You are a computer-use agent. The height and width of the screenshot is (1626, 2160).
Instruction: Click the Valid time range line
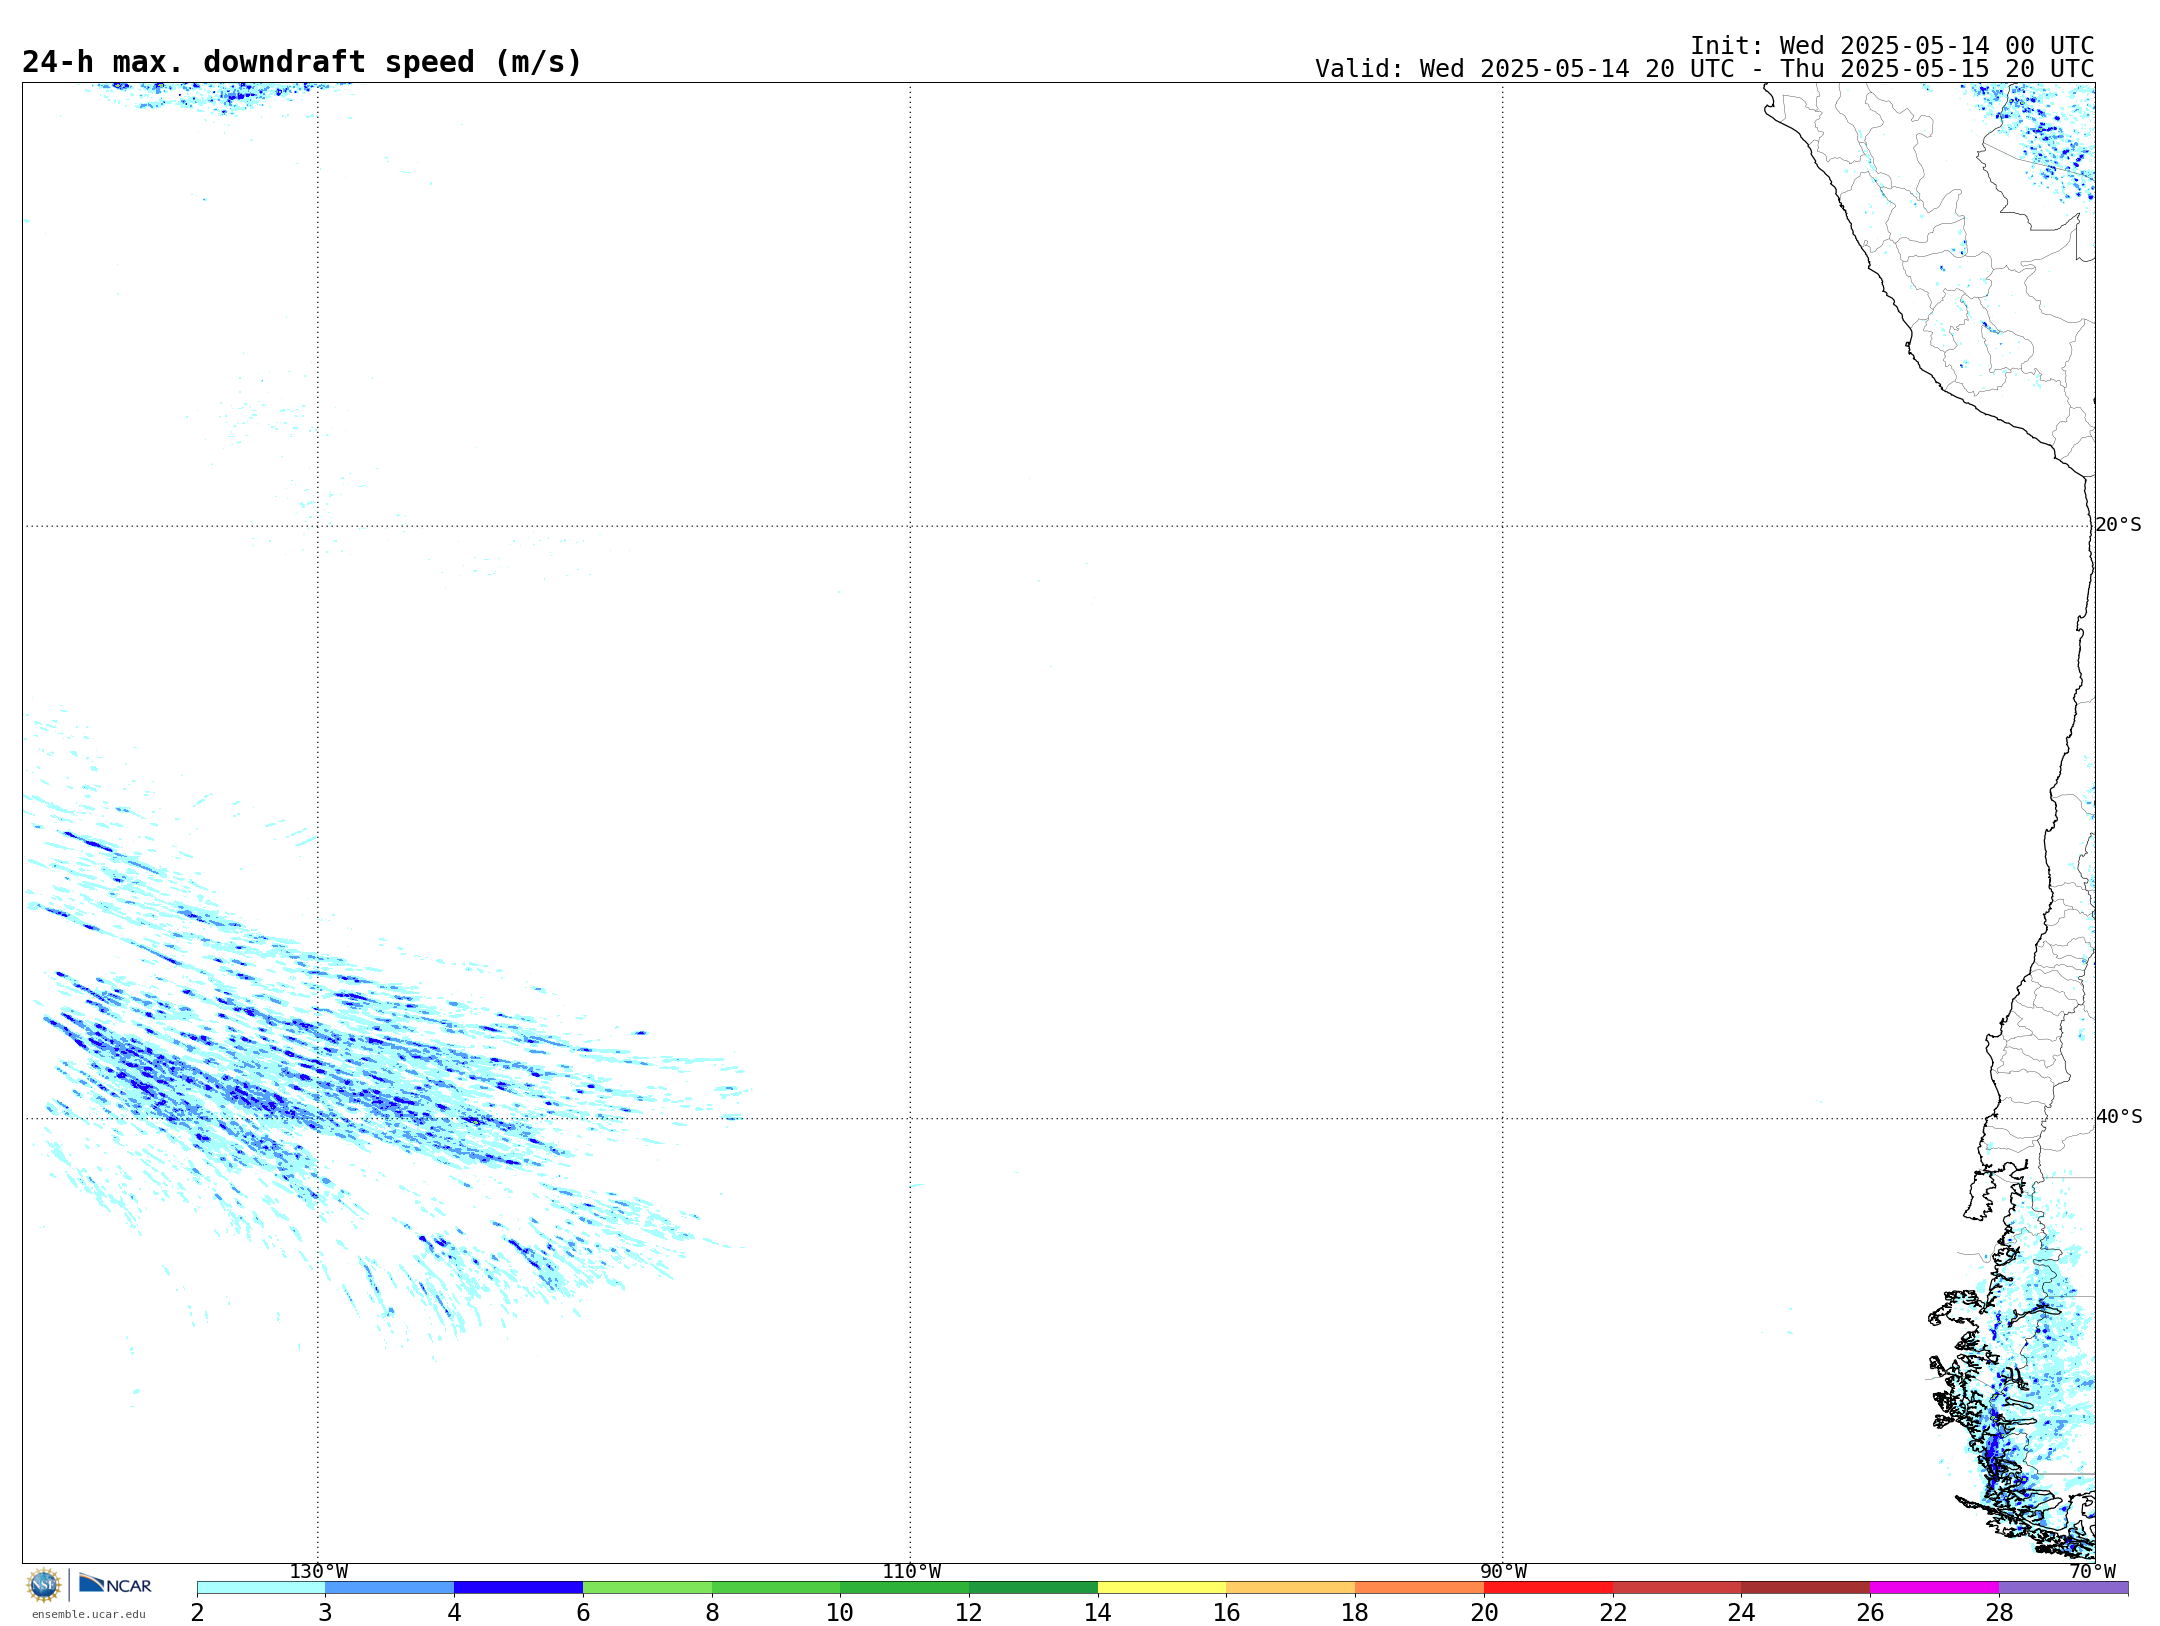pos(1704,69)
